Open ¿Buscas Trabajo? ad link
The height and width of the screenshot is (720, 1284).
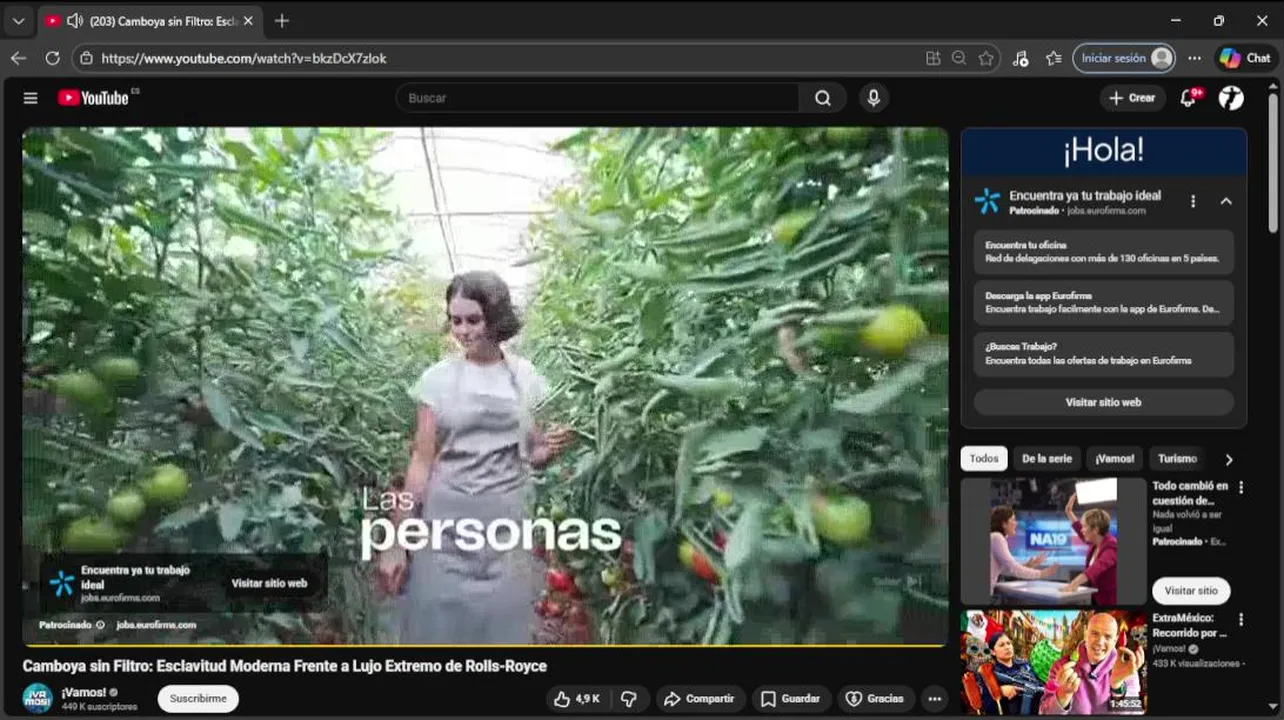pyautogui.click(x=1103, y=353)
